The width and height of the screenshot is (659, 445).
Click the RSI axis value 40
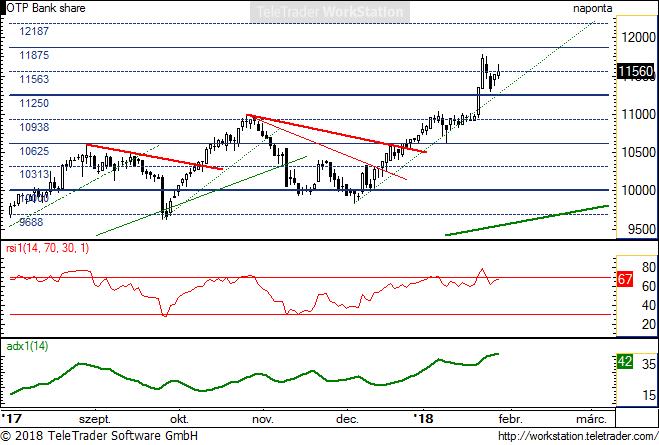648,305
